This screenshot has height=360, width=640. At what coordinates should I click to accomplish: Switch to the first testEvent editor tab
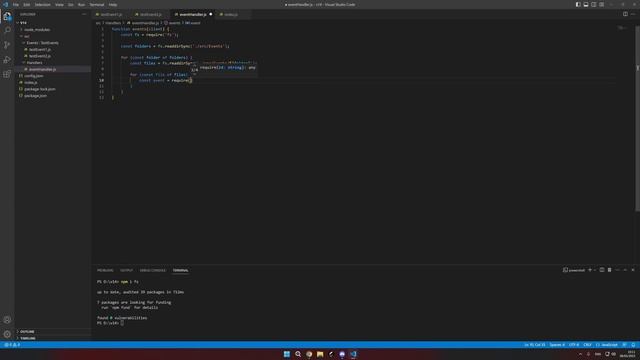(111, 14)
